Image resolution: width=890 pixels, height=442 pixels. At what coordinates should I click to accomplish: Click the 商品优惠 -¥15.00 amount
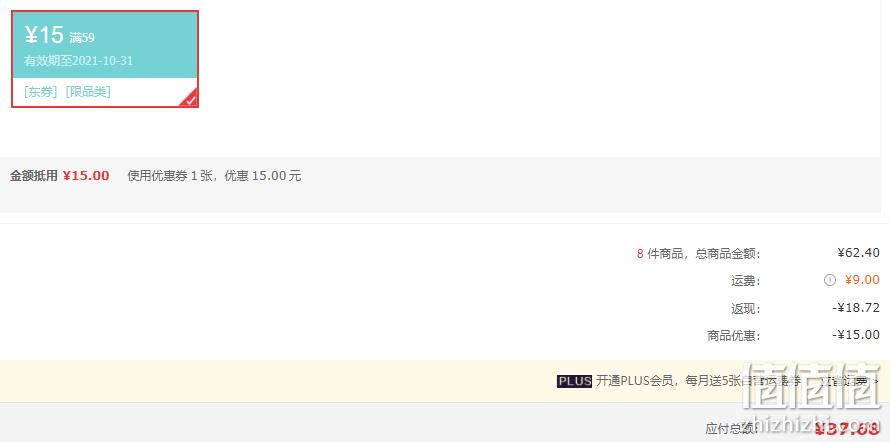coord(856,335)
